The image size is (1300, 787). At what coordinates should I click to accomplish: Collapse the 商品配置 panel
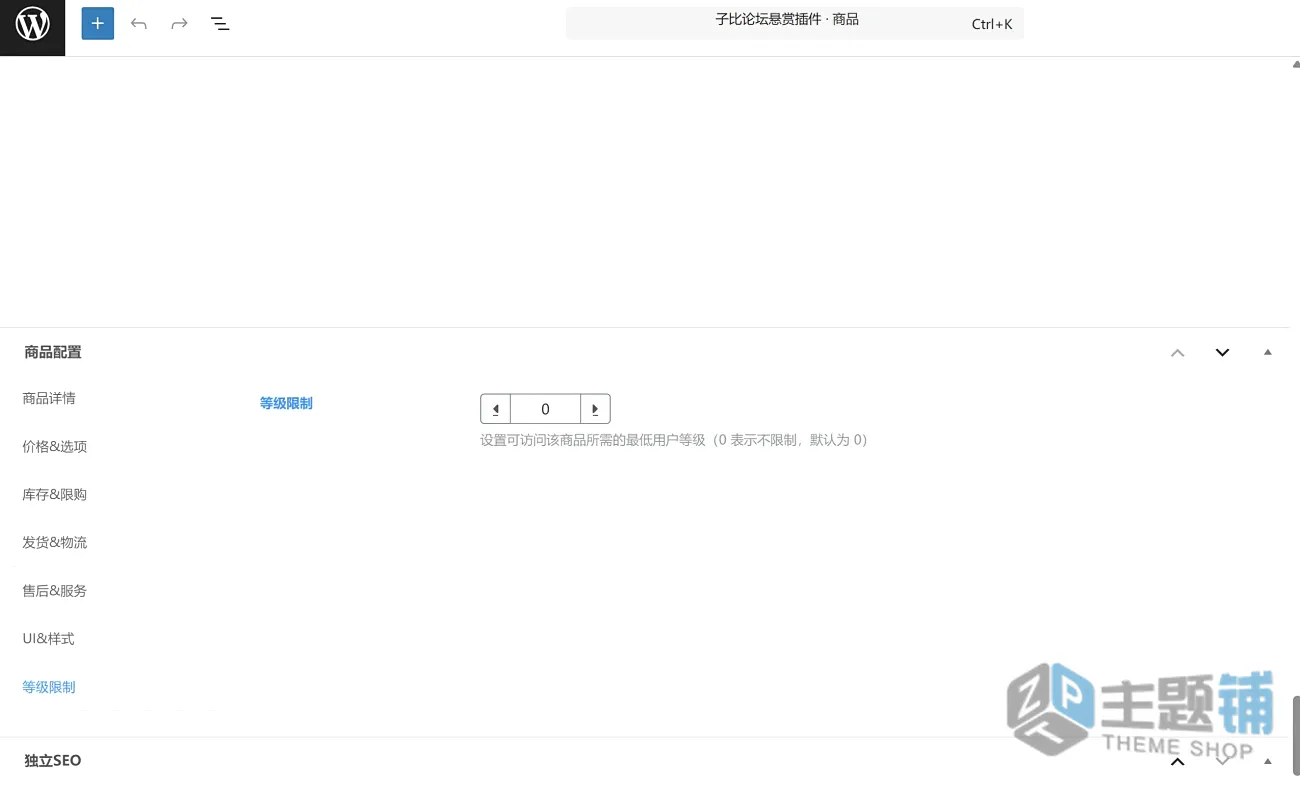coord(1268,352)
